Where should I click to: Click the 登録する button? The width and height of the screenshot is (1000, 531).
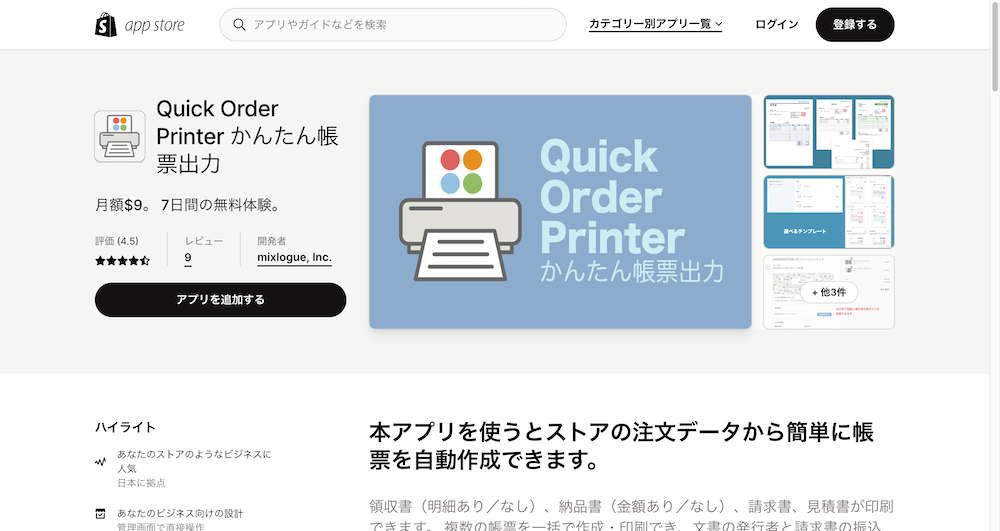[x=855, y=25]
